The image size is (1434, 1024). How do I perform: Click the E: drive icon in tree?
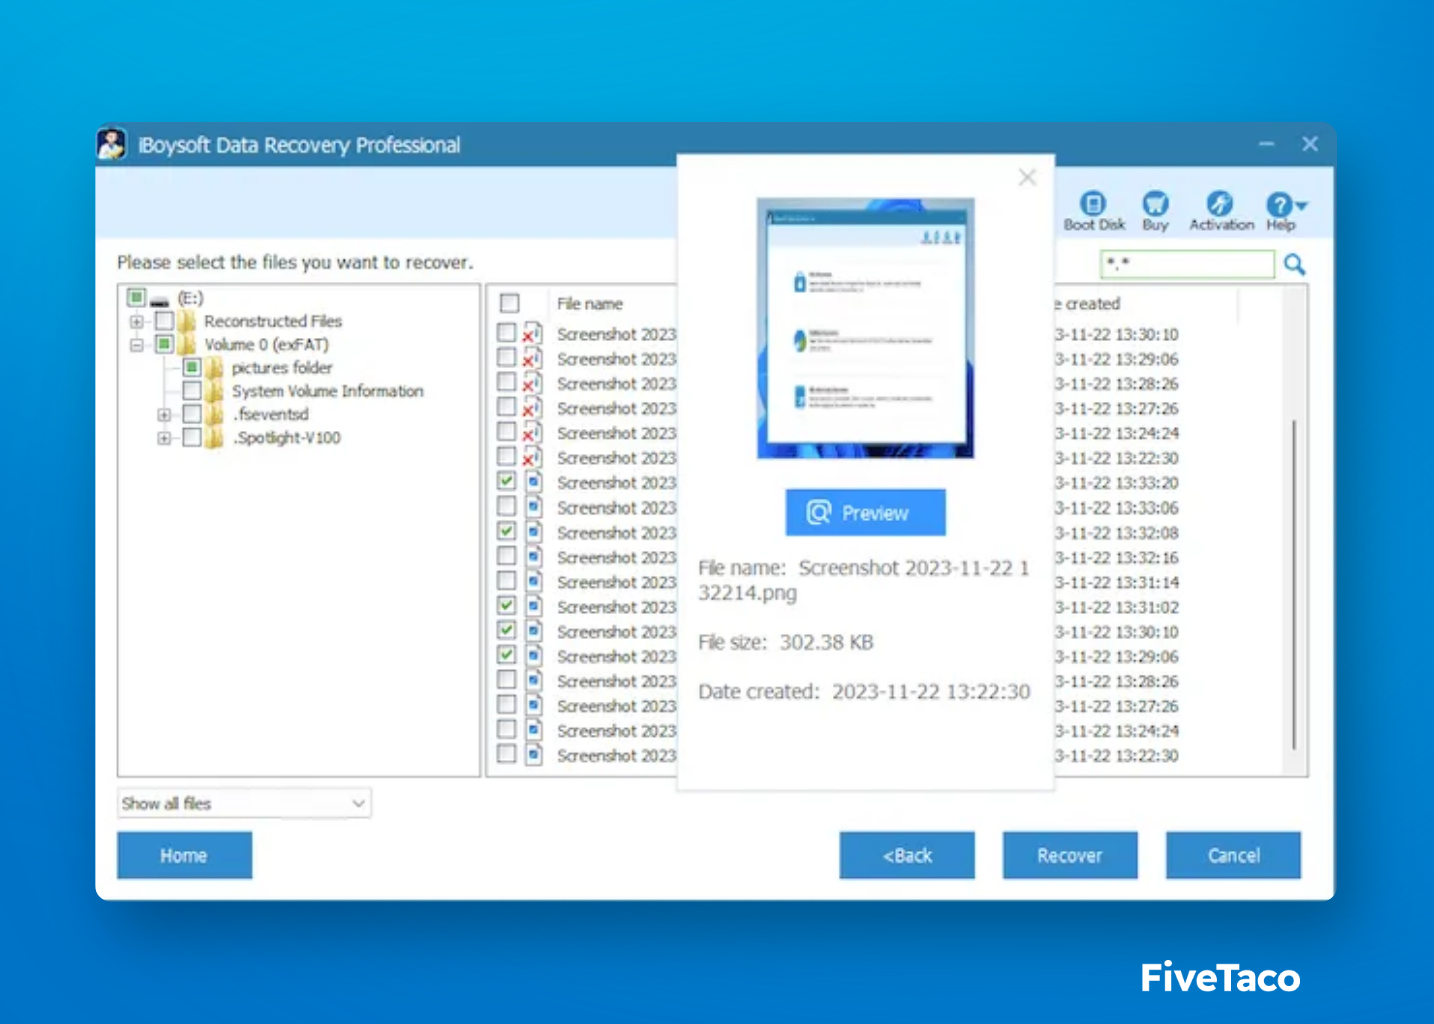[x=159, y=298]
